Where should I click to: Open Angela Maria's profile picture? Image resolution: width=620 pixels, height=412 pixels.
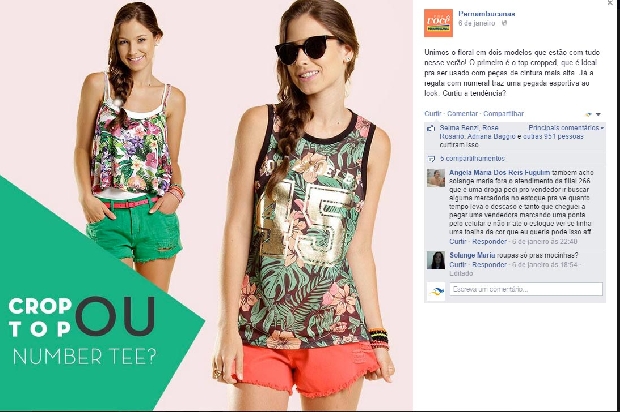(436, 178)
